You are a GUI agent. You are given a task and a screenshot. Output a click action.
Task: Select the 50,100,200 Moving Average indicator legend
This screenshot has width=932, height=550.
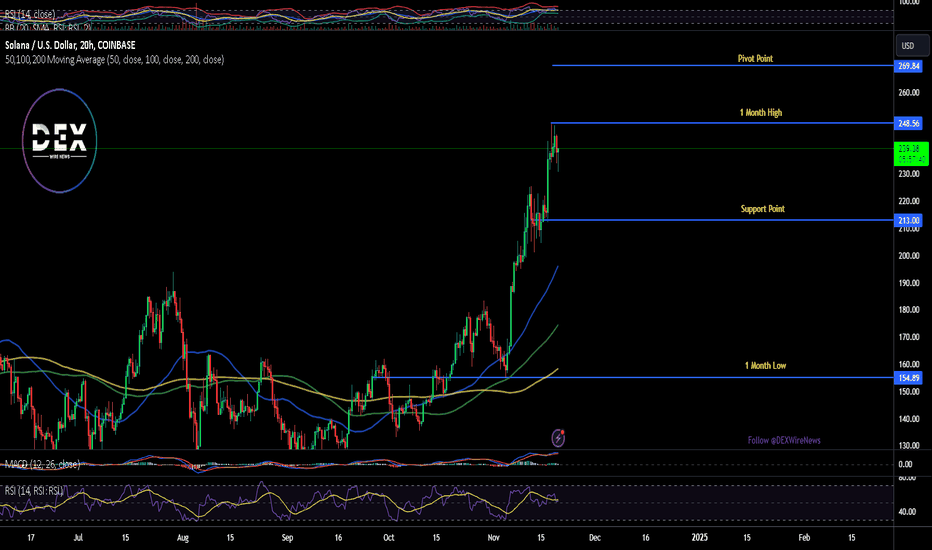pyautogui.click(x=115, y=59)
